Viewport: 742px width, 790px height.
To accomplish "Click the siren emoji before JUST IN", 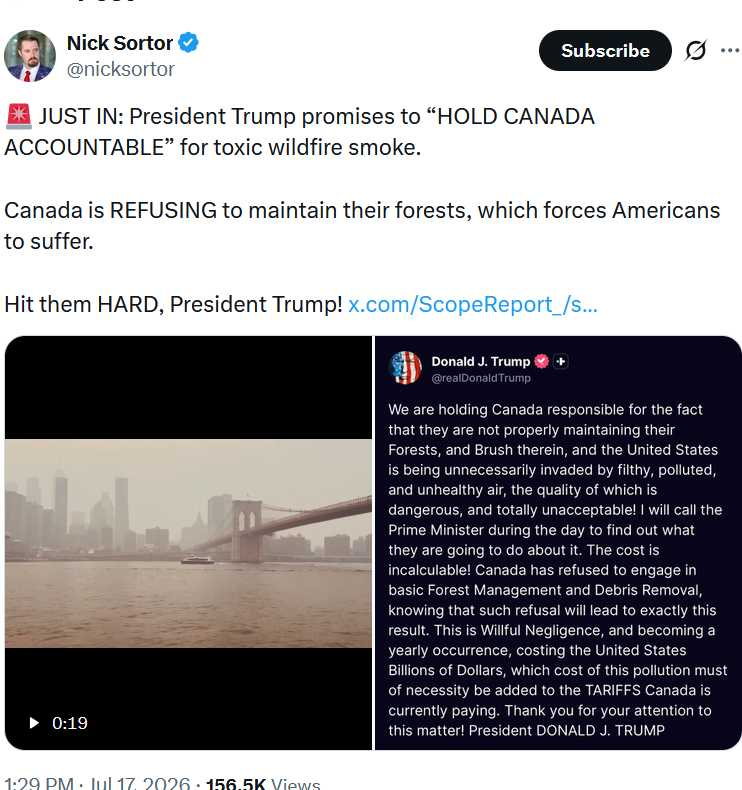I will click(19, 116).
